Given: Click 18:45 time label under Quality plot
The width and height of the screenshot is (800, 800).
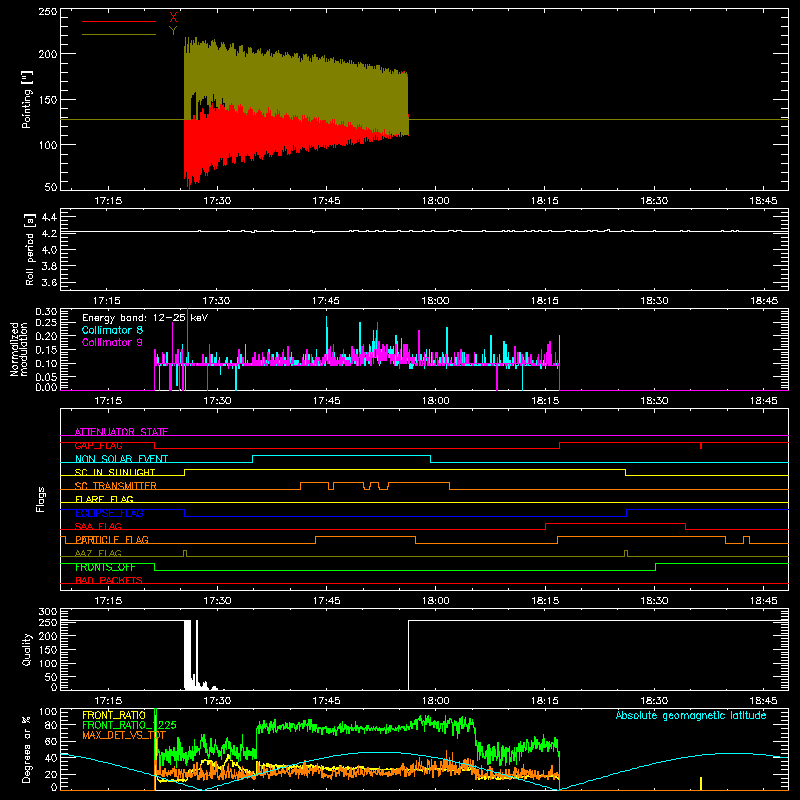Looking at the screenshot, I should pyautogui.click(x=764, y=701).
